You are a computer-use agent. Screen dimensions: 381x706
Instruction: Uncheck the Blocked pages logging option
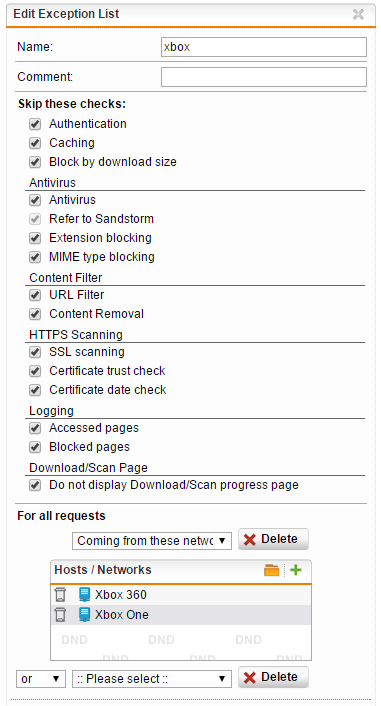coord(35,447)
